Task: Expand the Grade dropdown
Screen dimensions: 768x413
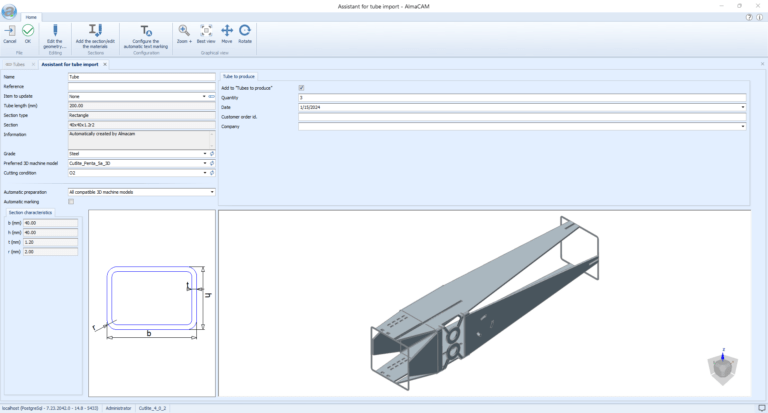Action: click(204, 153)
